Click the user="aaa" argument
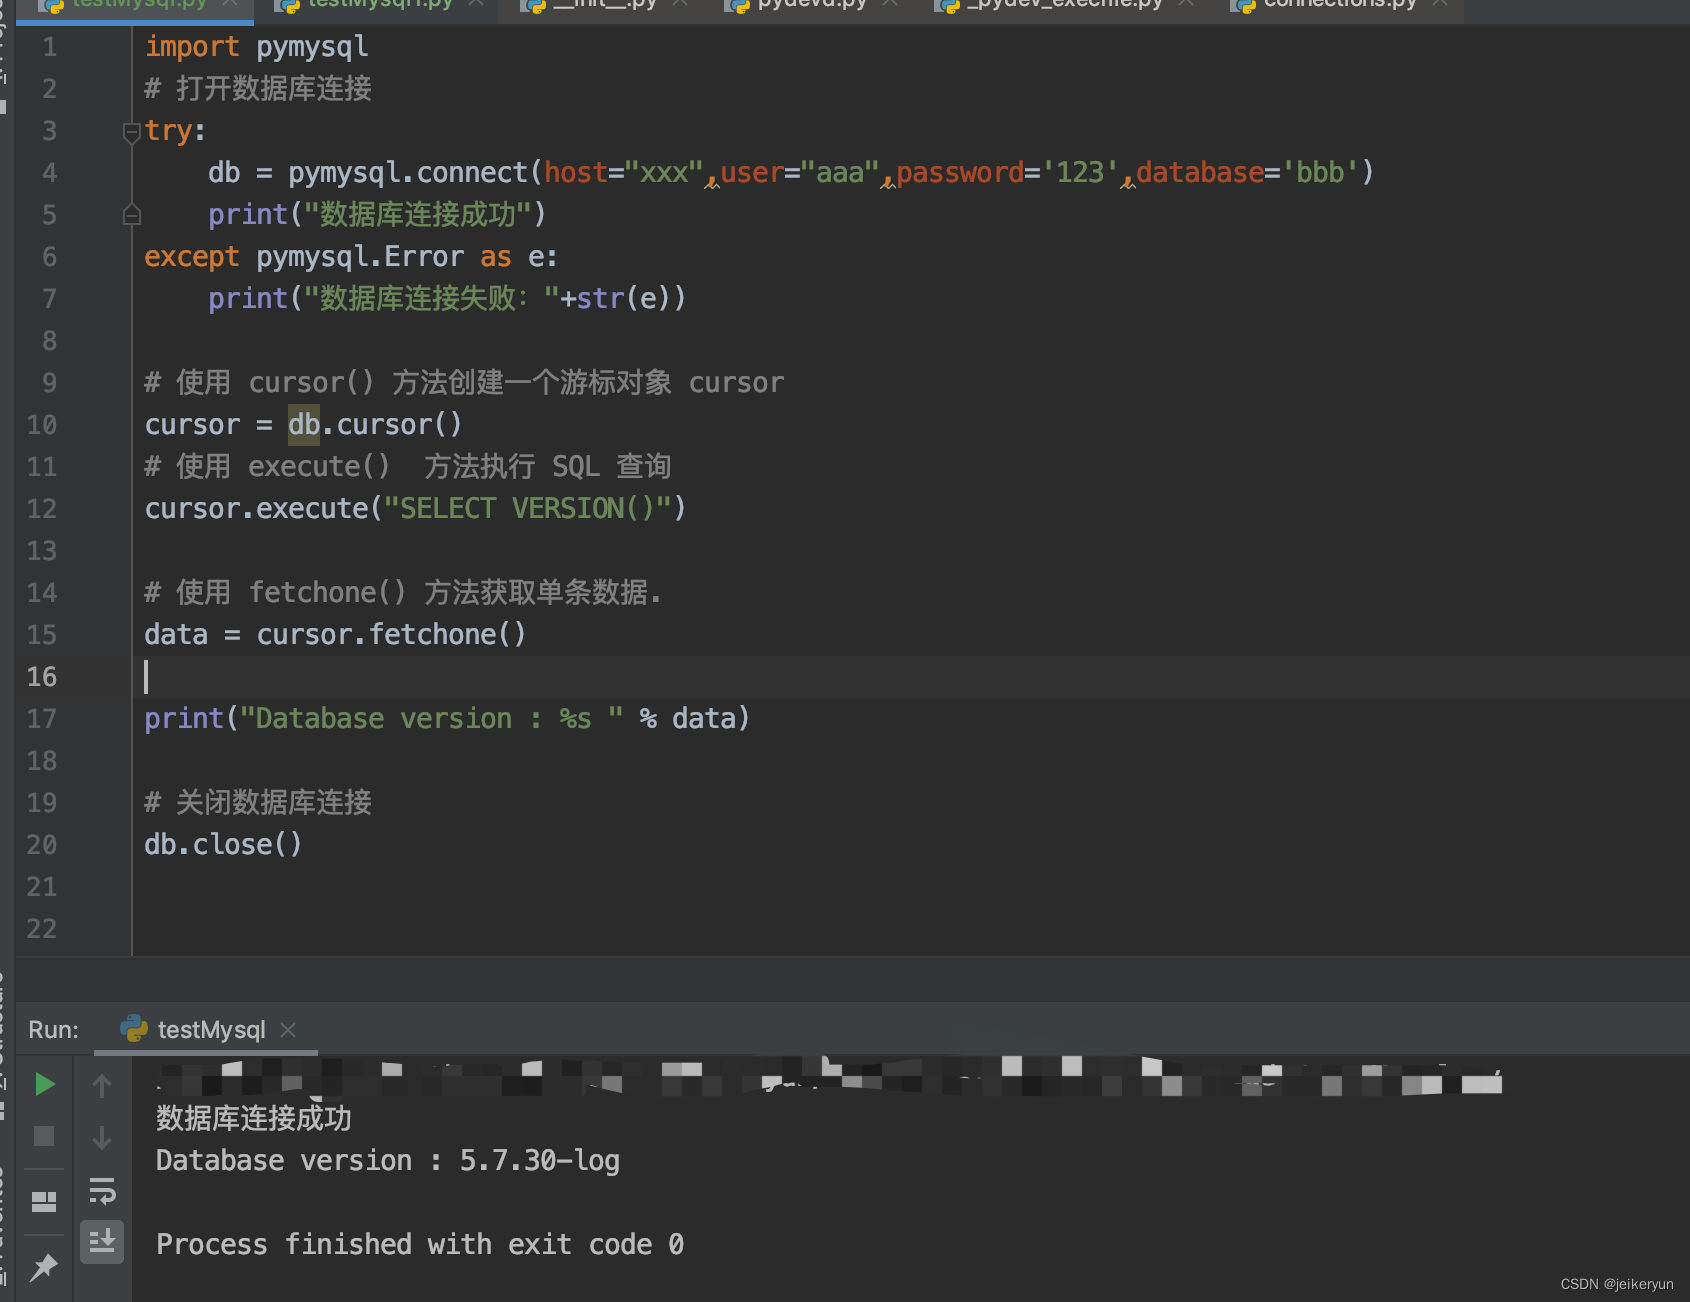The image size is (1690, 1302). (800, 173)
